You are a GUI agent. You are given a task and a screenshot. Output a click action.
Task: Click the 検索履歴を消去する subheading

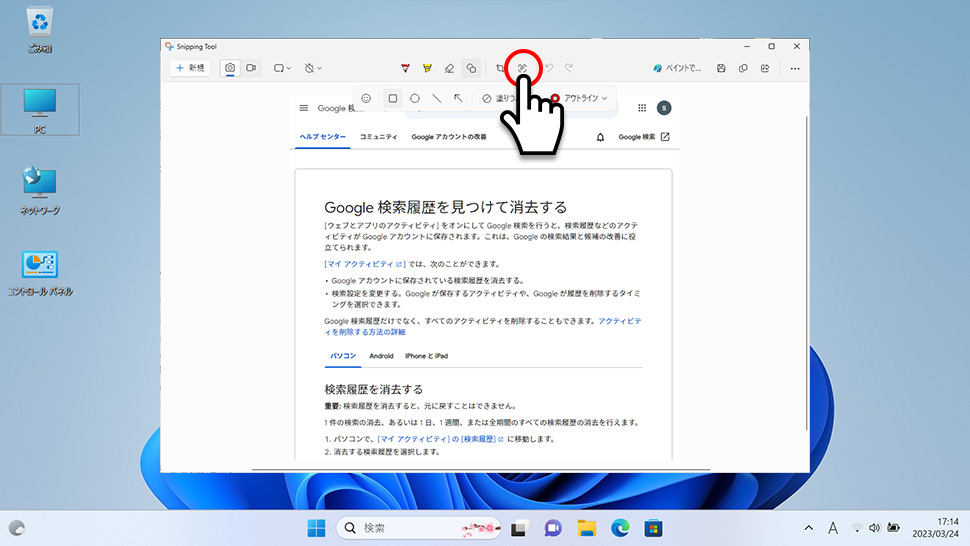(374, 389)
